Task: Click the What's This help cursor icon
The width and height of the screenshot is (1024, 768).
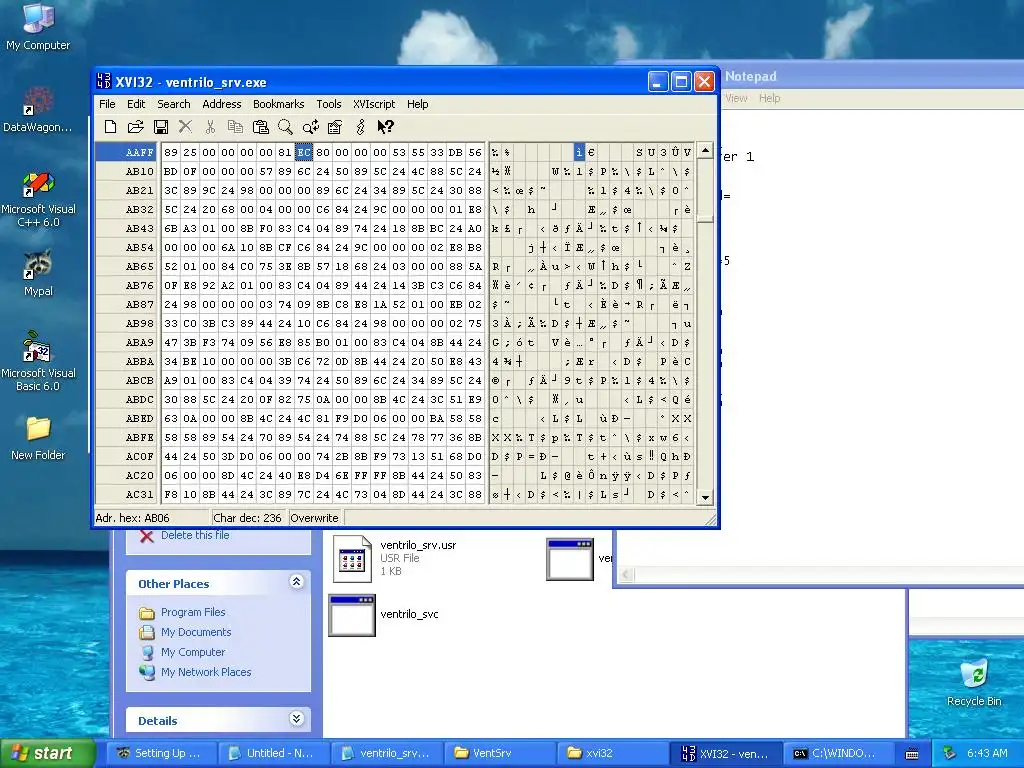Action: [x=386, y=127]
